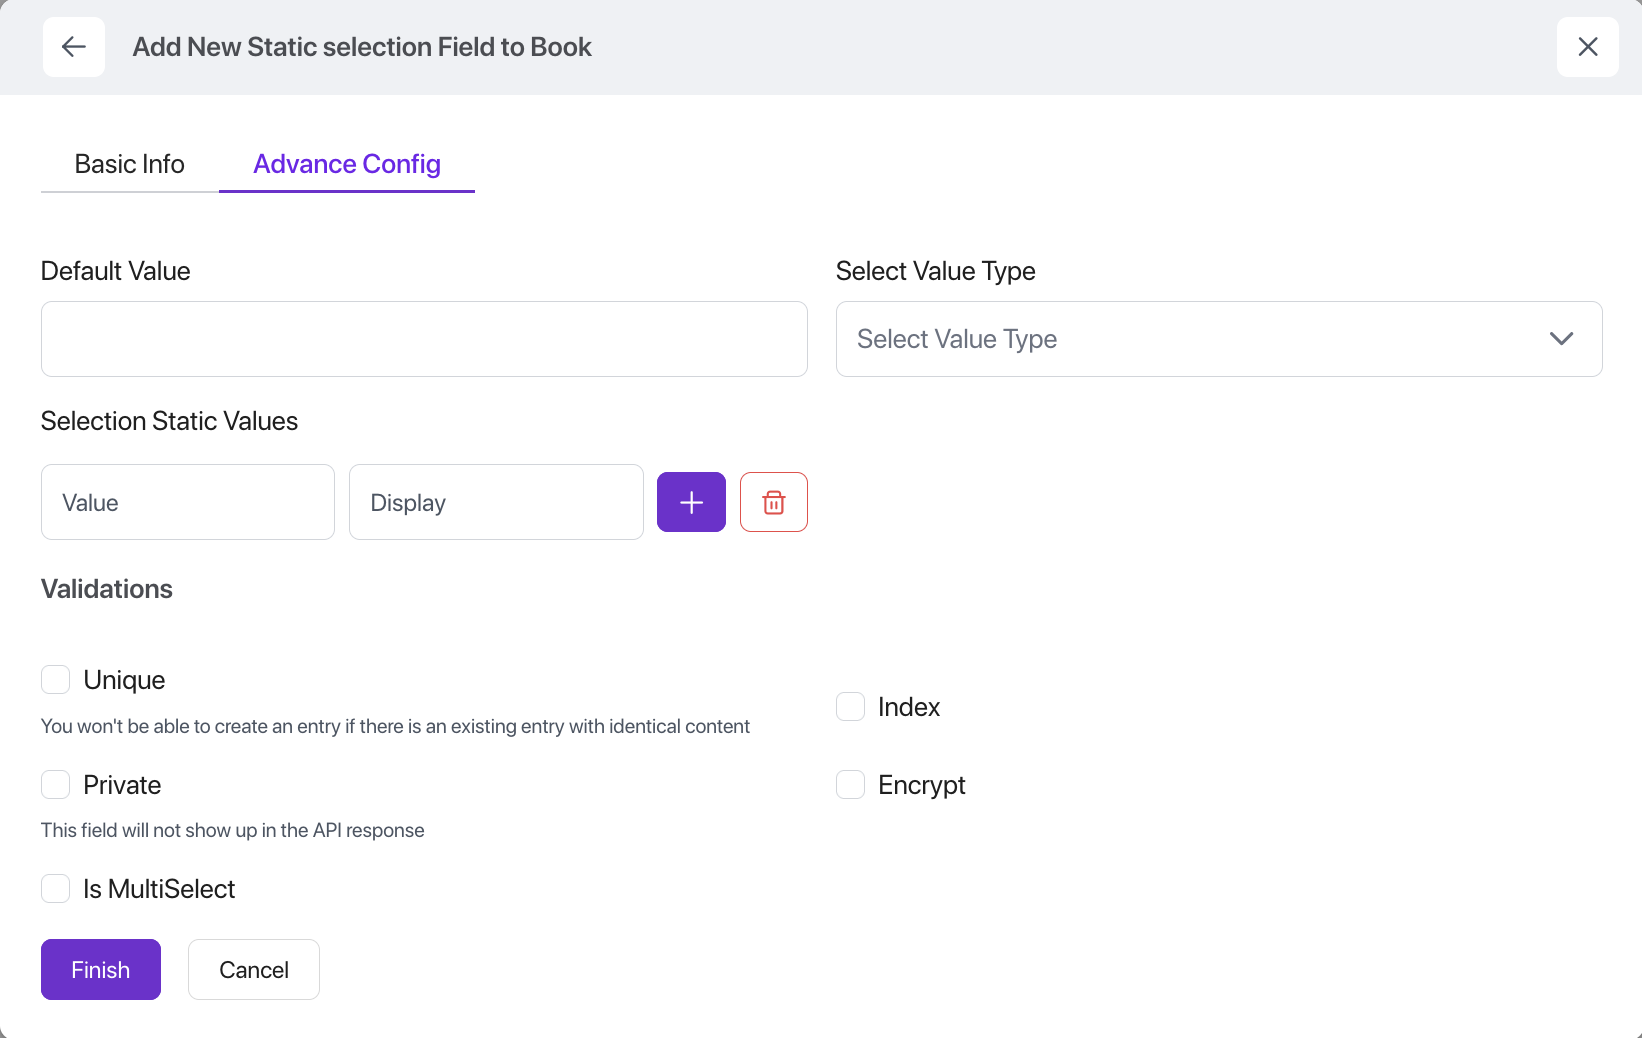Click into the Display text field
Screen dimensions: 1642x1038
pos(496,502)
